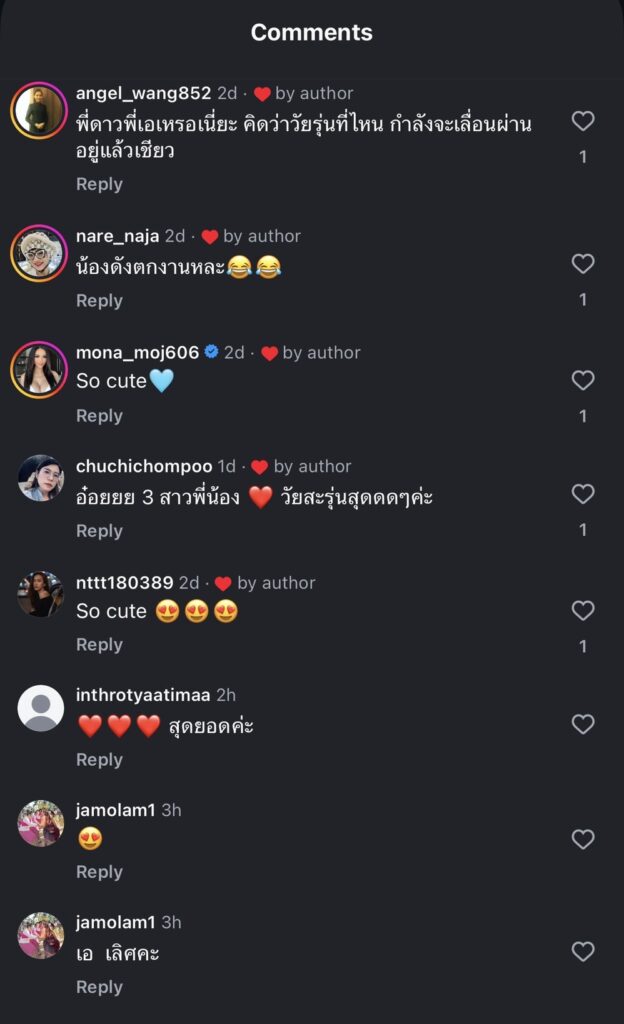
Task: Heart chuchichompoo's comment
Action: coord(583,494)
